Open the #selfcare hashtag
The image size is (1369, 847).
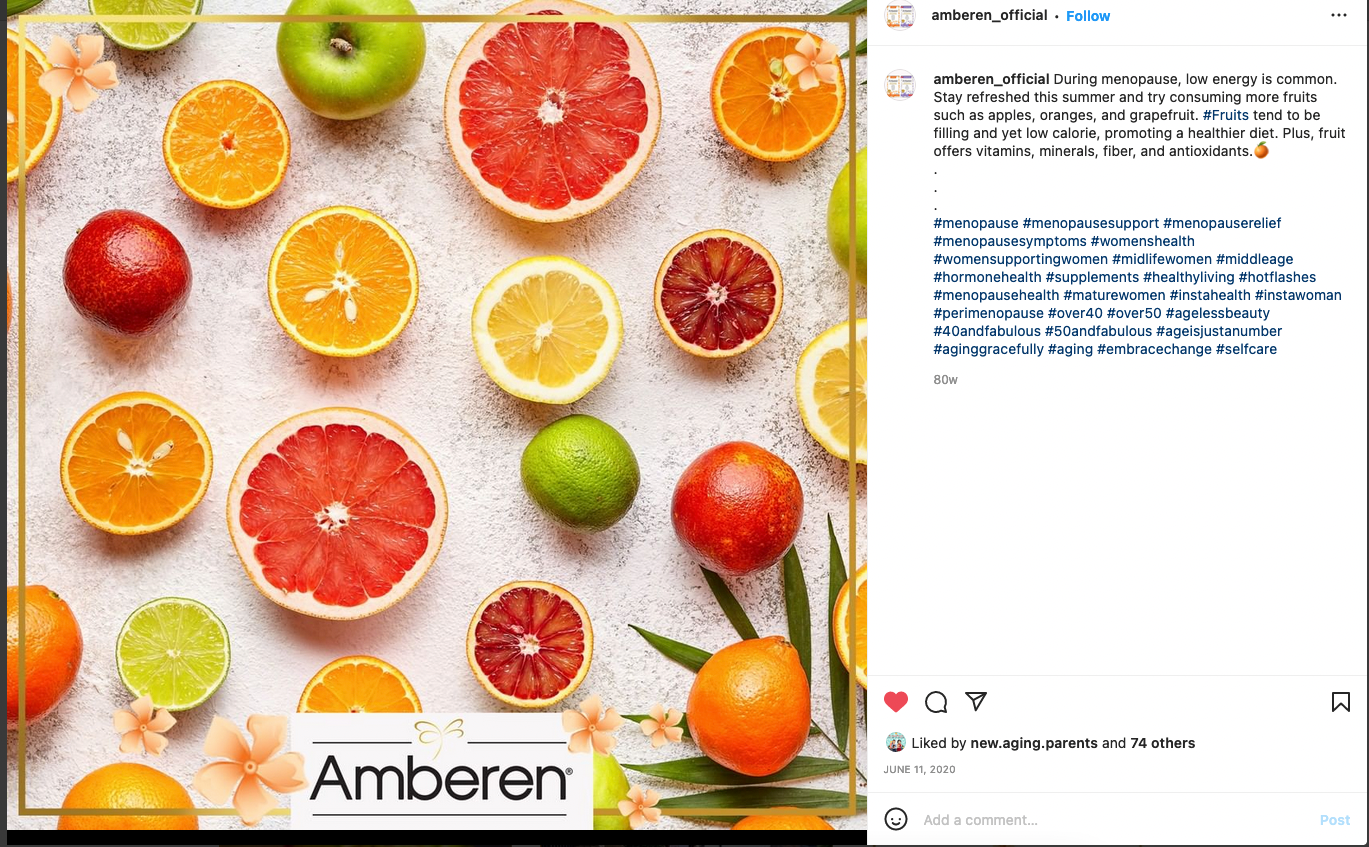tap(1246, 349)
